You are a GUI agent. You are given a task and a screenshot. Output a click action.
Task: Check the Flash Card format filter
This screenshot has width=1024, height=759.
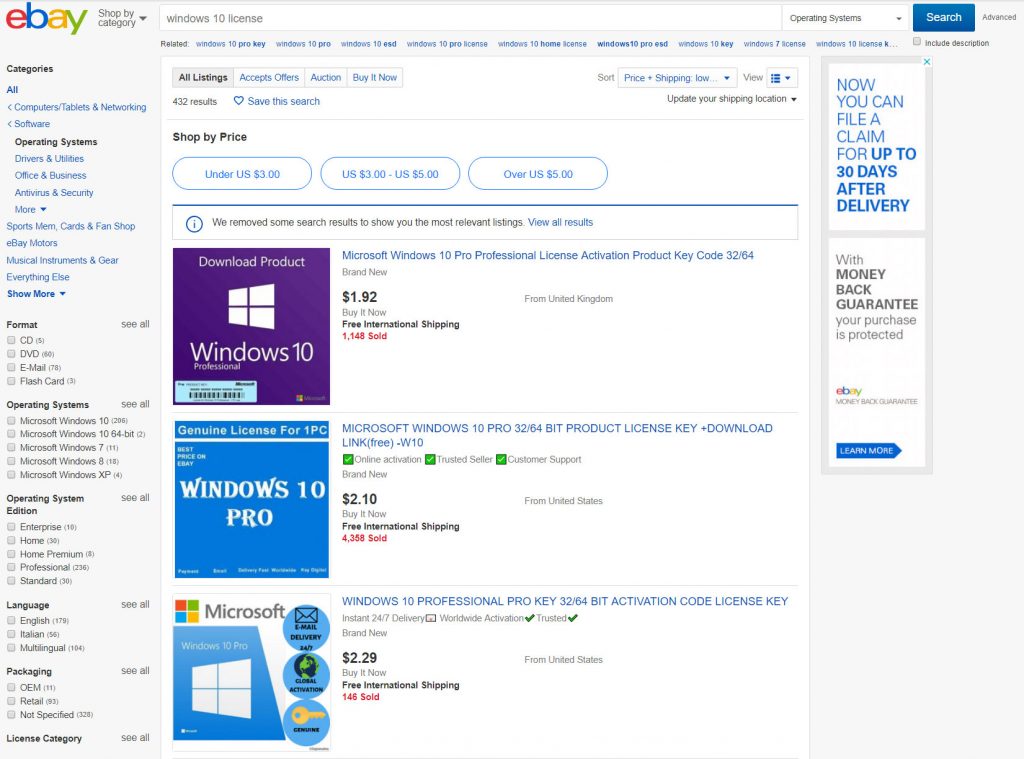11,381
